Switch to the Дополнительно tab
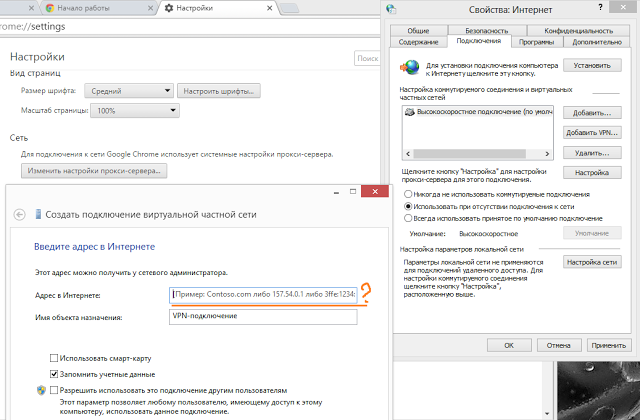Image resolution: width=640 pixels, height=420 pixels. pos(597,42)
